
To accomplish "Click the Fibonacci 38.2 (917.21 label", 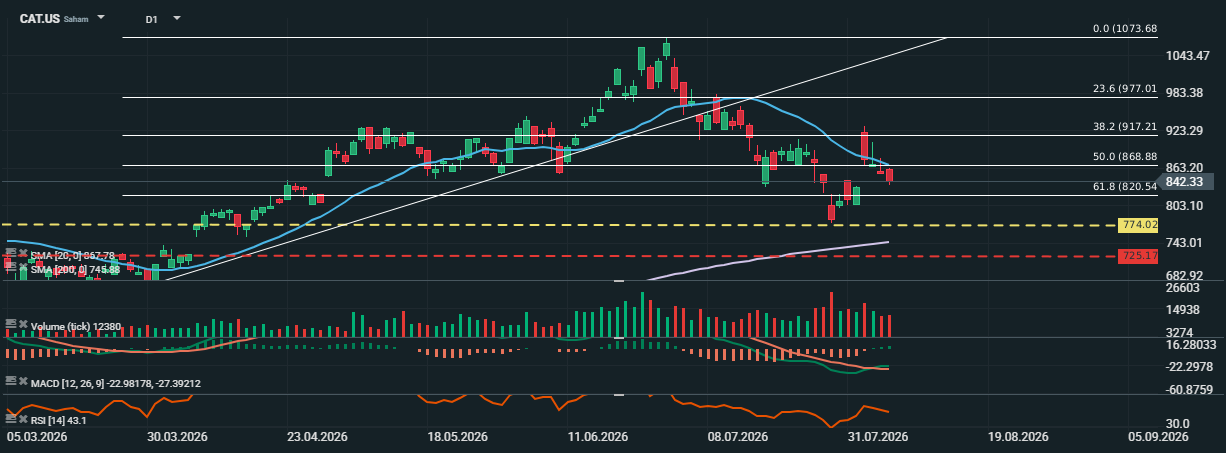I will click(1125, 127).
